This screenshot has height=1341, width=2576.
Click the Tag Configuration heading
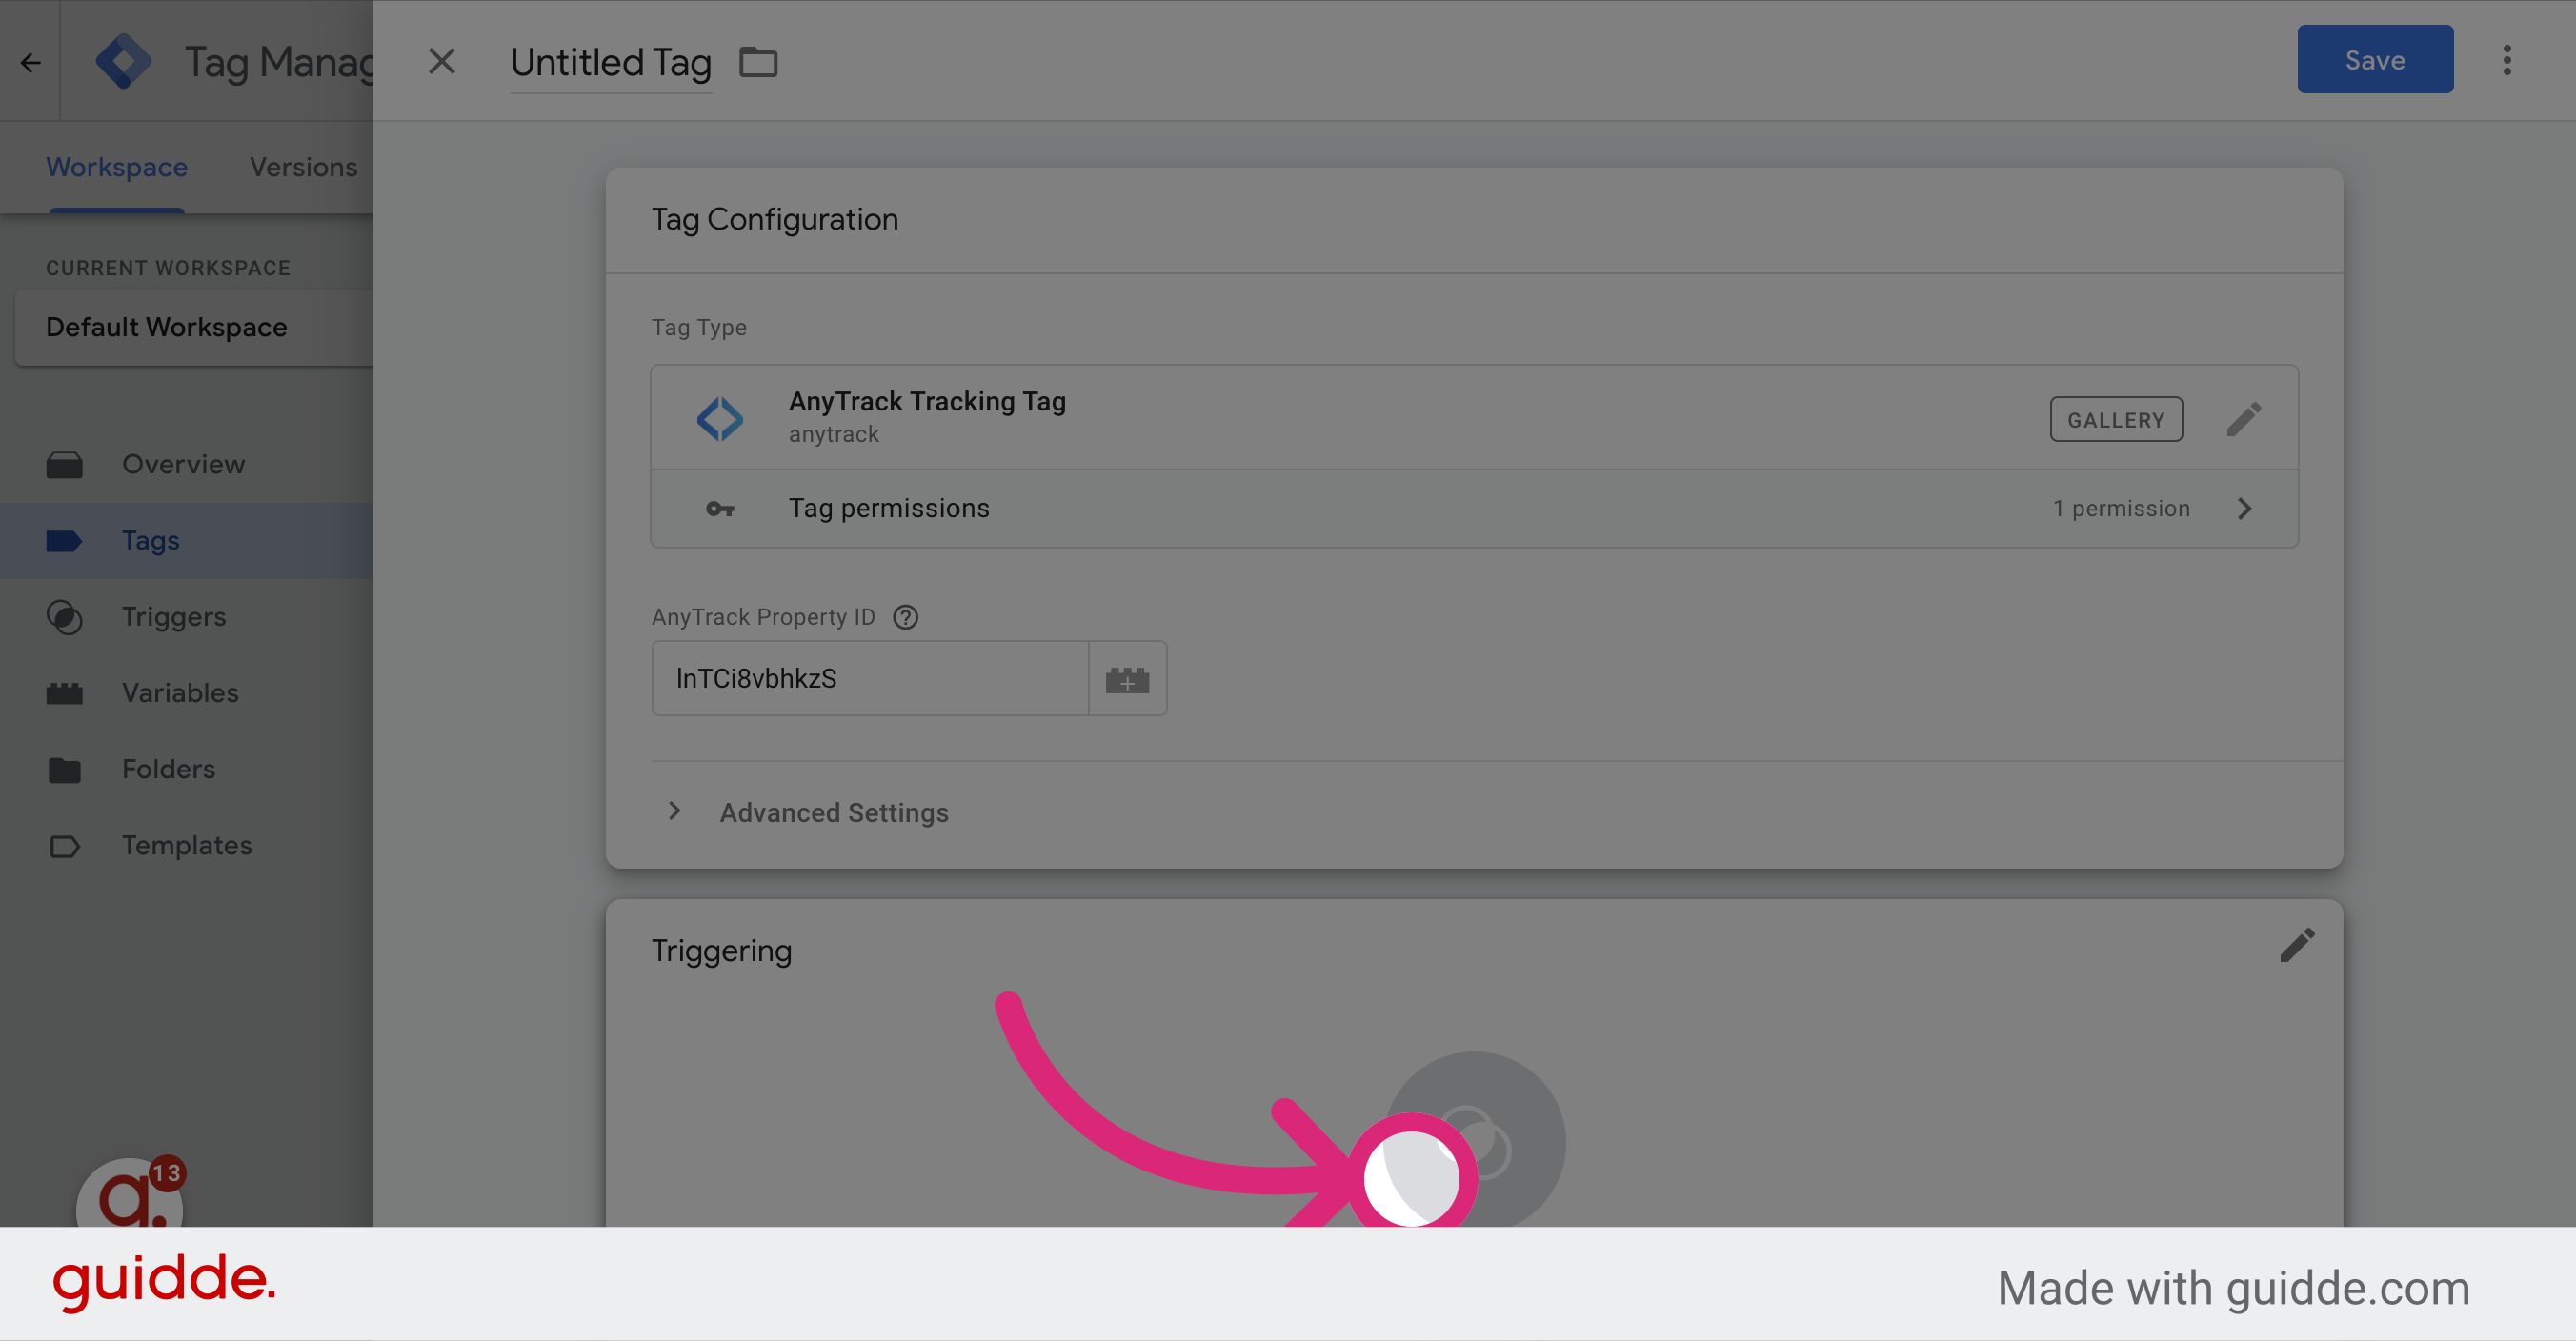[x=775, y=219]
